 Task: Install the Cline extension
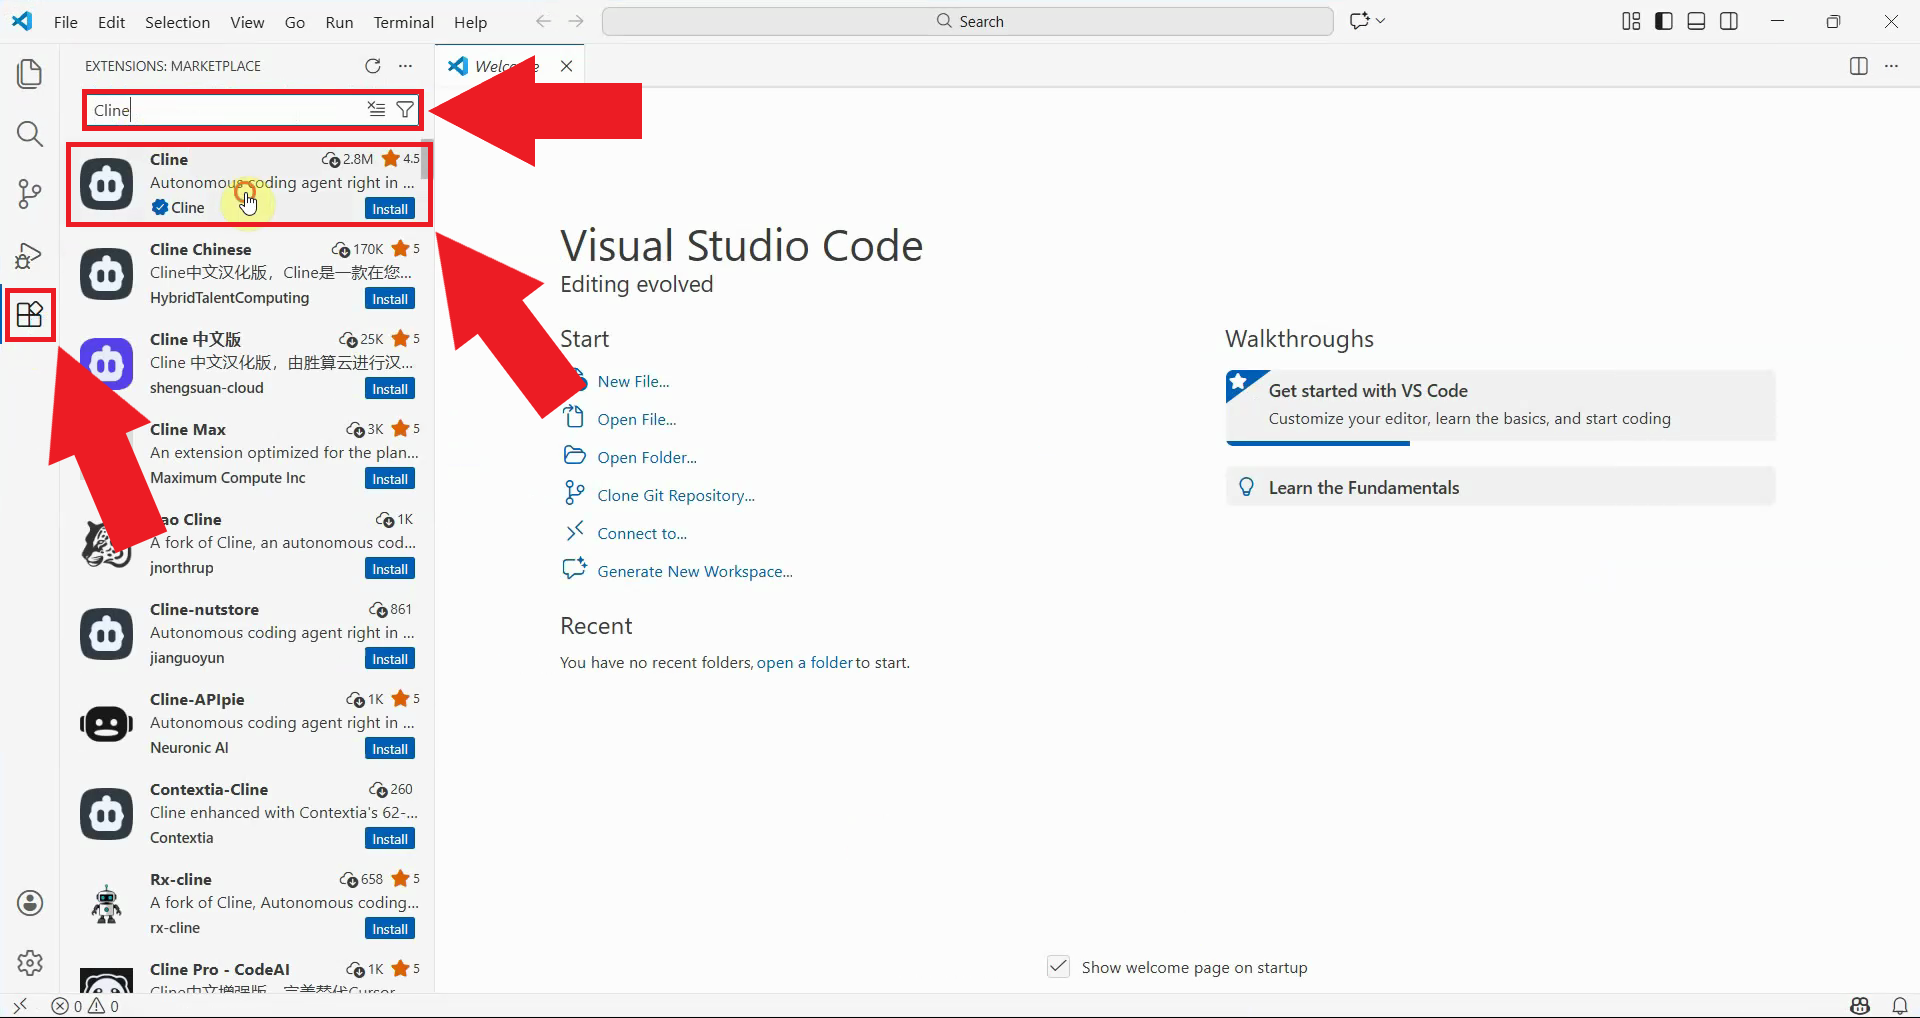(x=389, y=208)
